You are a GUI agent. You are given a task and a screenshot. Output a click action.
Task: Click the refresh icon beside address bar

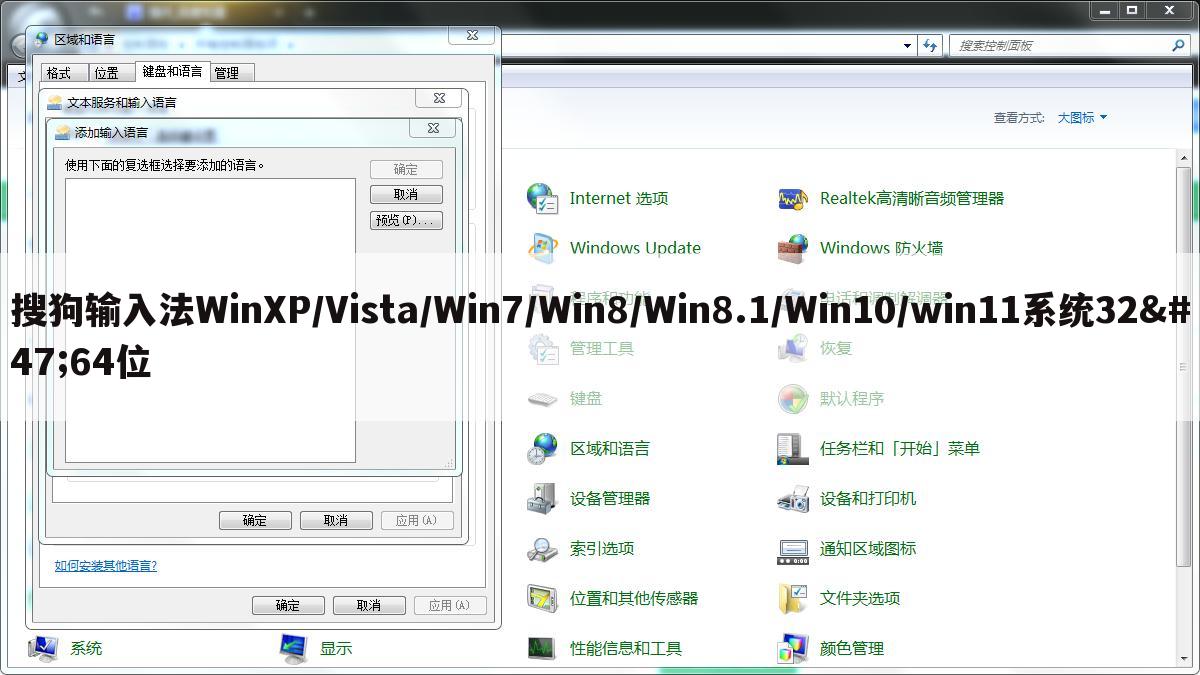point(931,45)
